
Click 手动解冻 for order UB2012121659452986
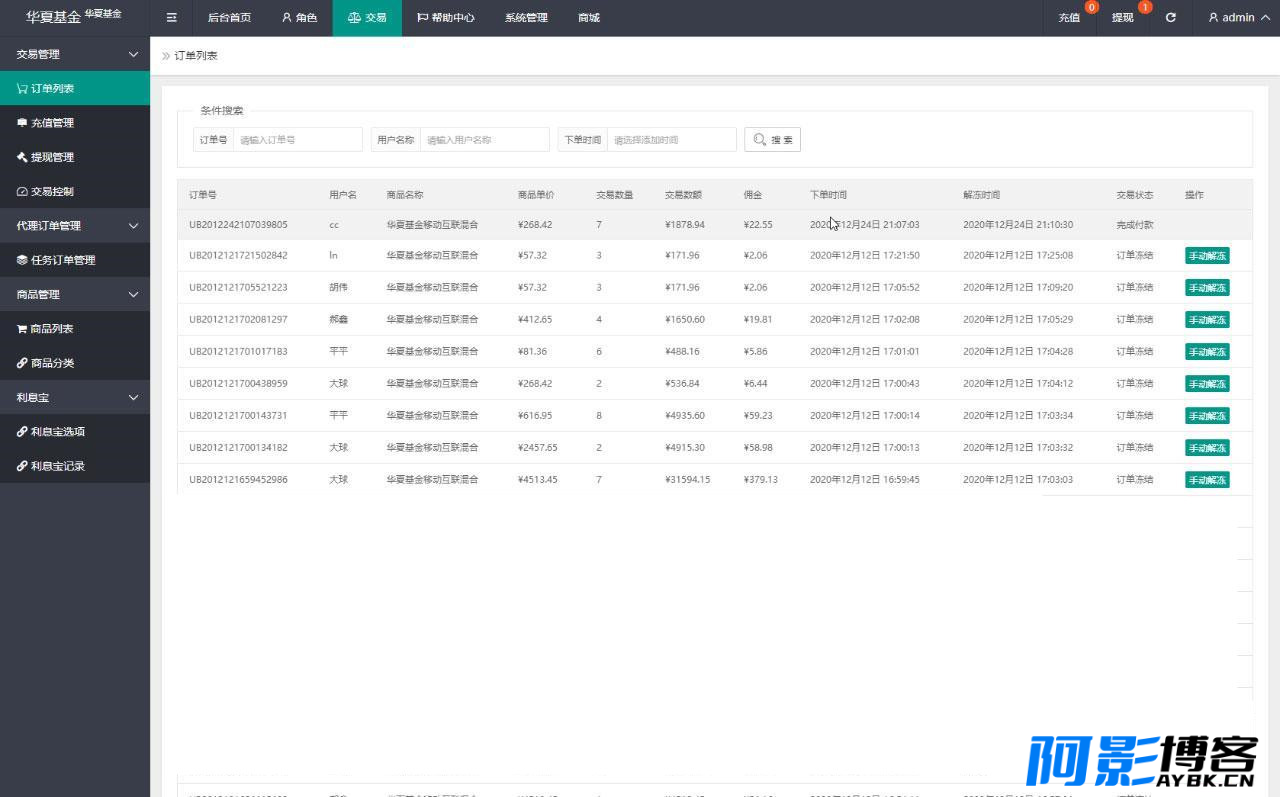pyautogui.click(x=1207, y=480)
